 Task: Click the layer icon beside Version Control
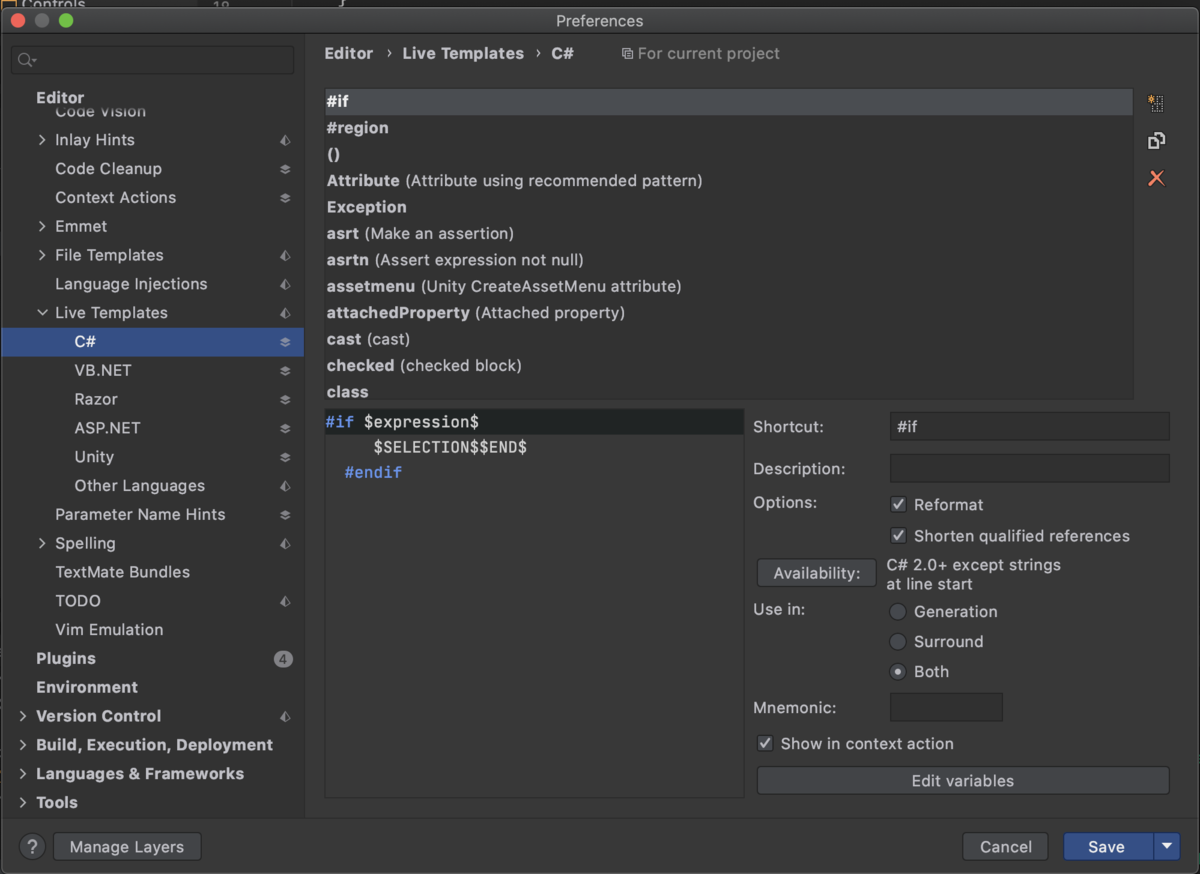[x=285, y=716]
